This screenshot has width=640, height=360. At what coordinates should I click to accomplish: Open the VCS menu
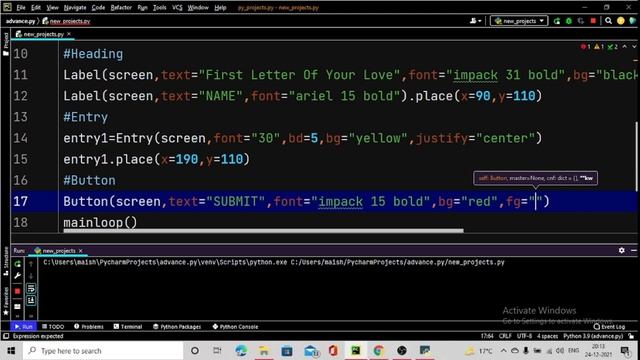coord(177,7)
